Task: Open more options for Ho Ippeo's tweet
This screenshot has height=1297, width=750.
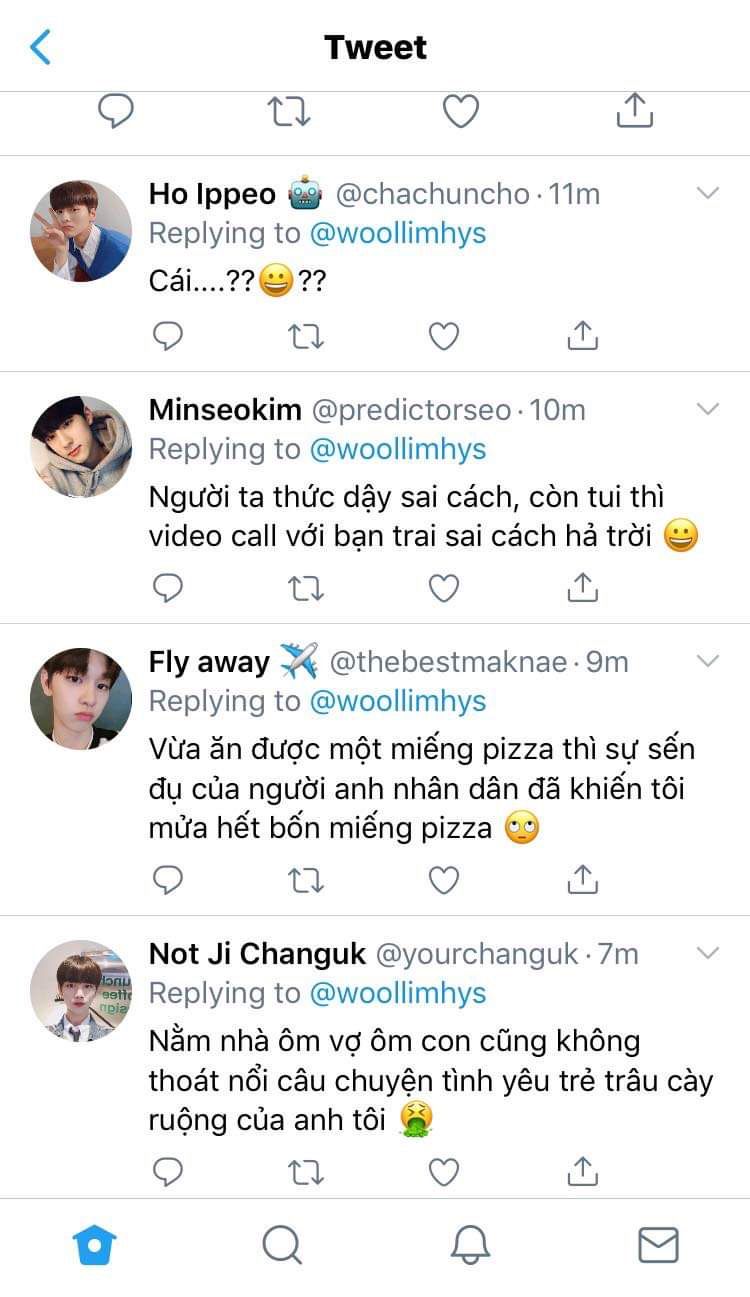Action: coord(708,193)
